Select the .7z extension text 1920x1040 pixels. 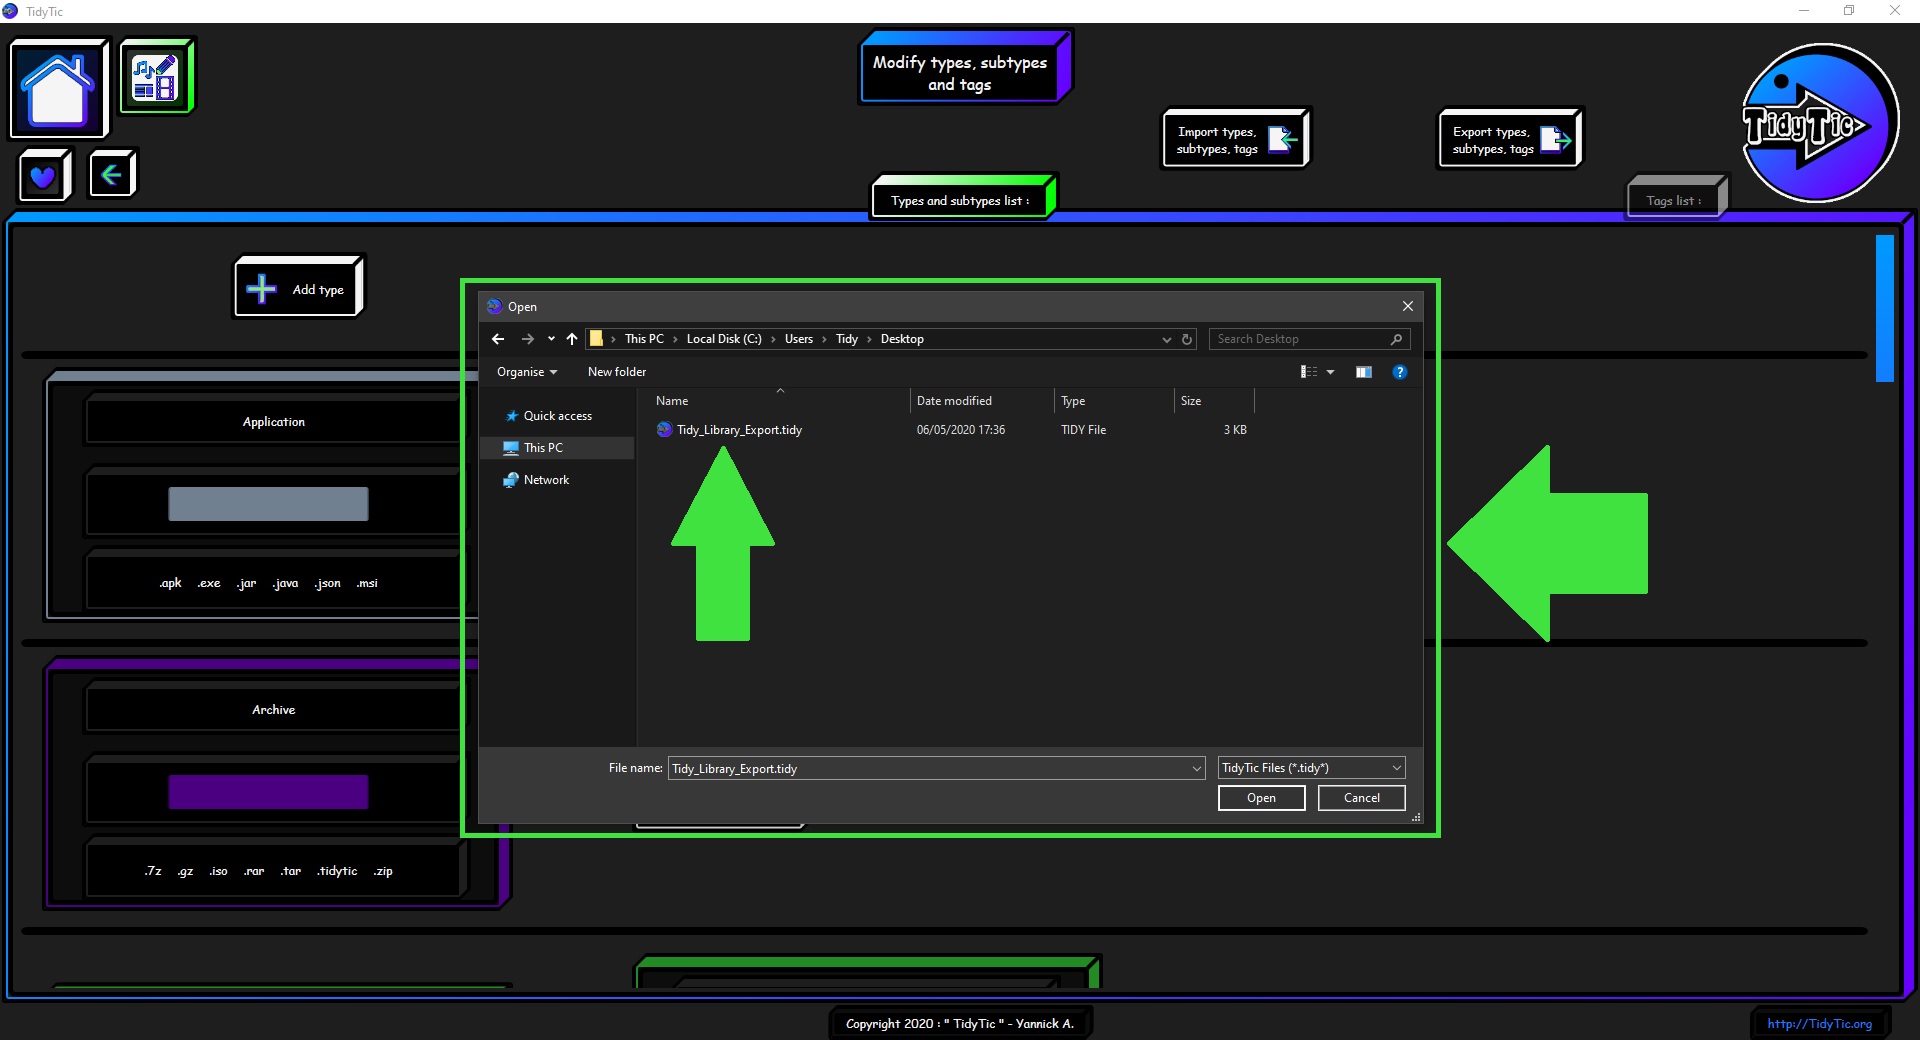(x=153, y=871)
